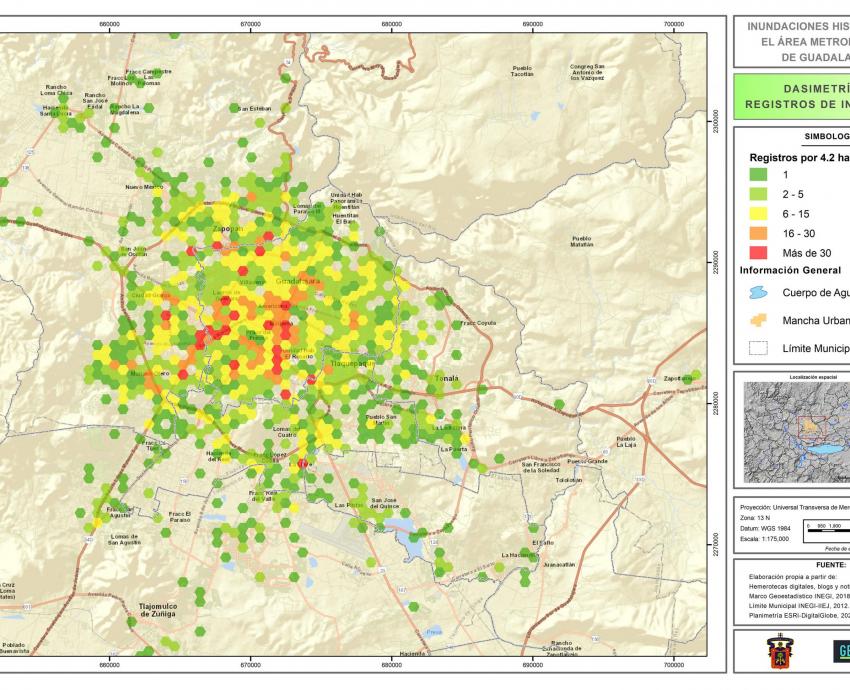Click the Las Pintas label
The width and height of the screenshot is (850, 690).
[x=349, y=505]
